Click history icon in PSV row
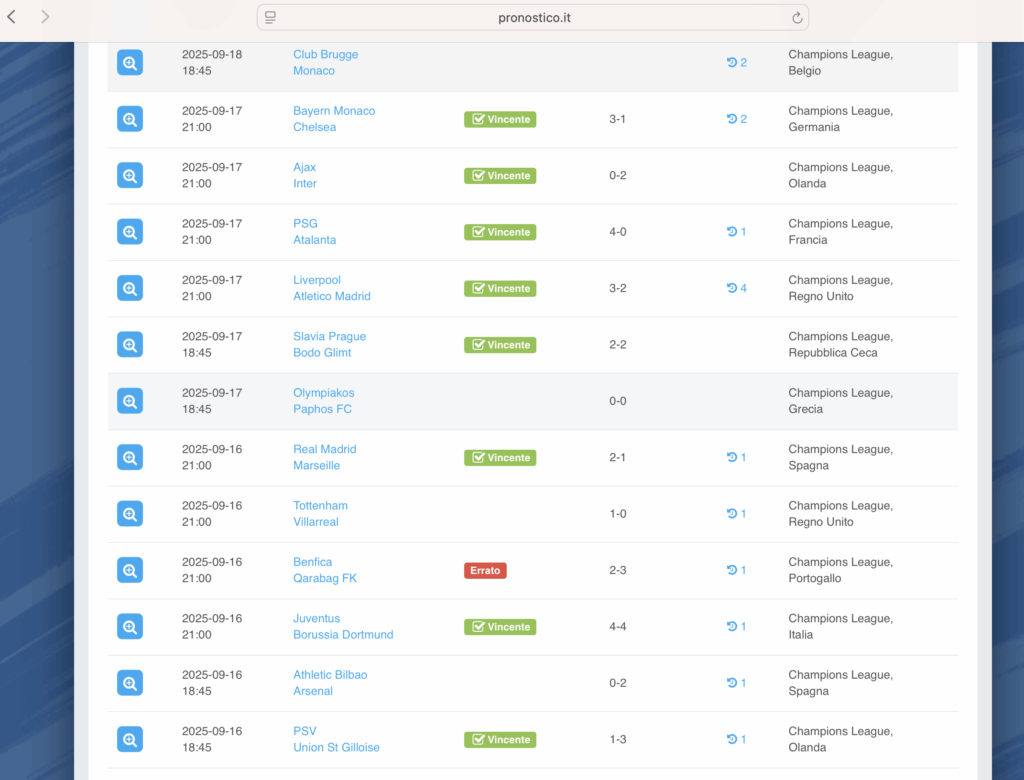 click(x=732, y=739)
